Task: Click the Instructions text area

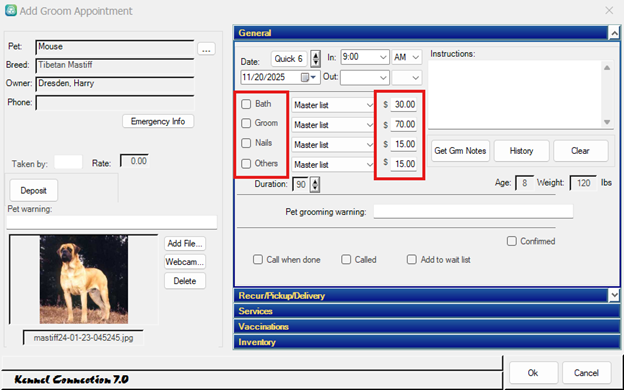Action: [x=515, y=94]
